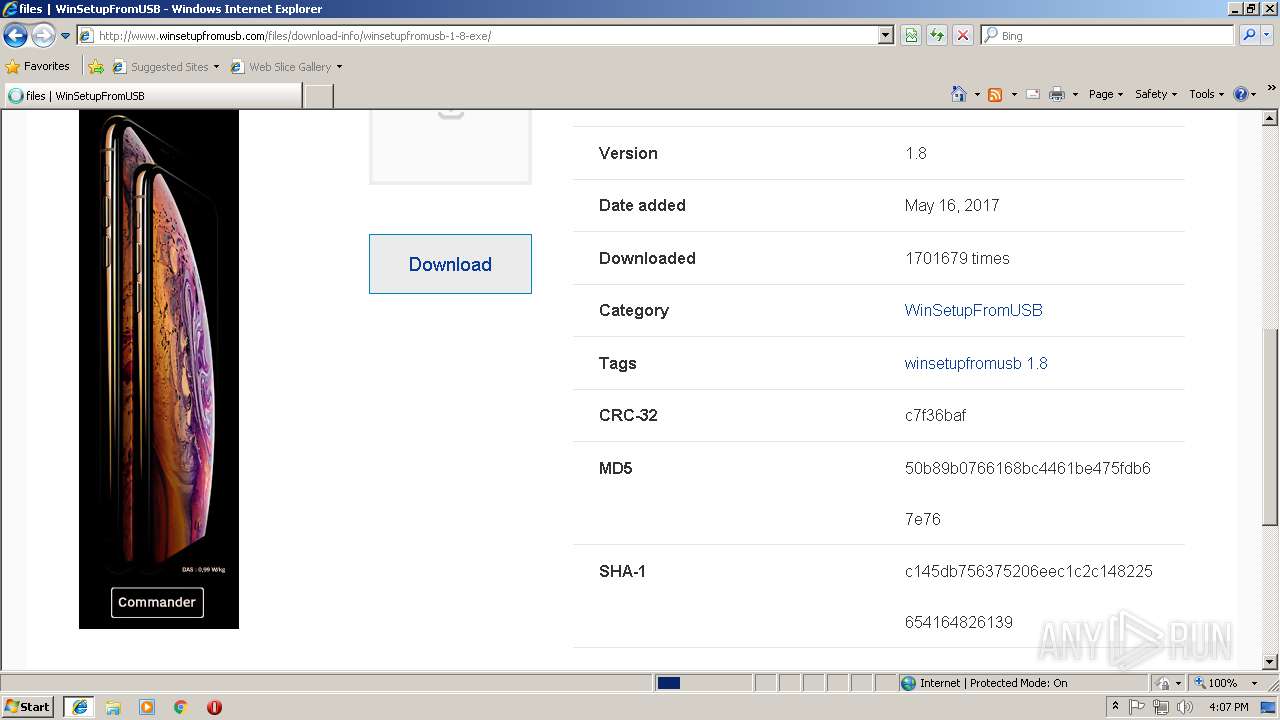The width and height of the screenshot is (1280, 720).
Task: Expand the Home button dropdown arrow
Action: click(x=976, y=94)
